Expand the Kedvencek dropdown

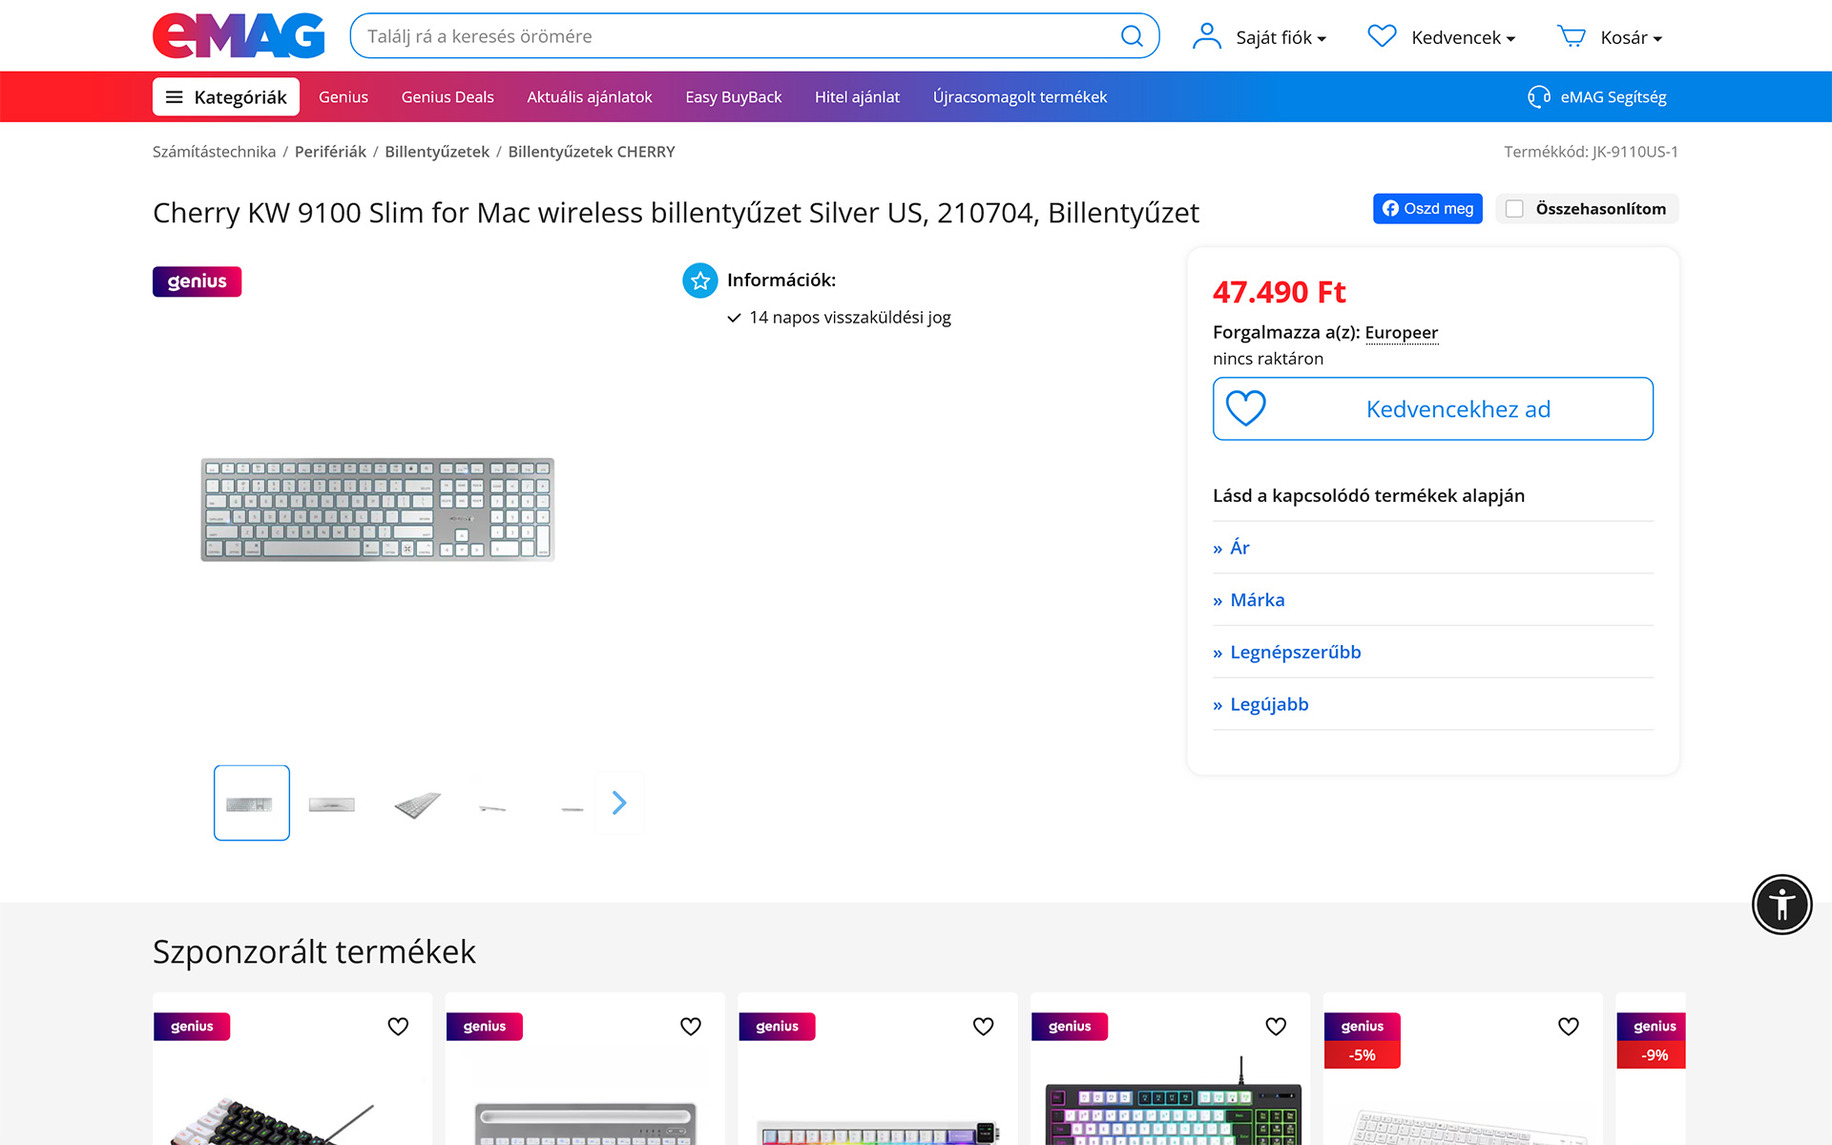[1463, 37]
